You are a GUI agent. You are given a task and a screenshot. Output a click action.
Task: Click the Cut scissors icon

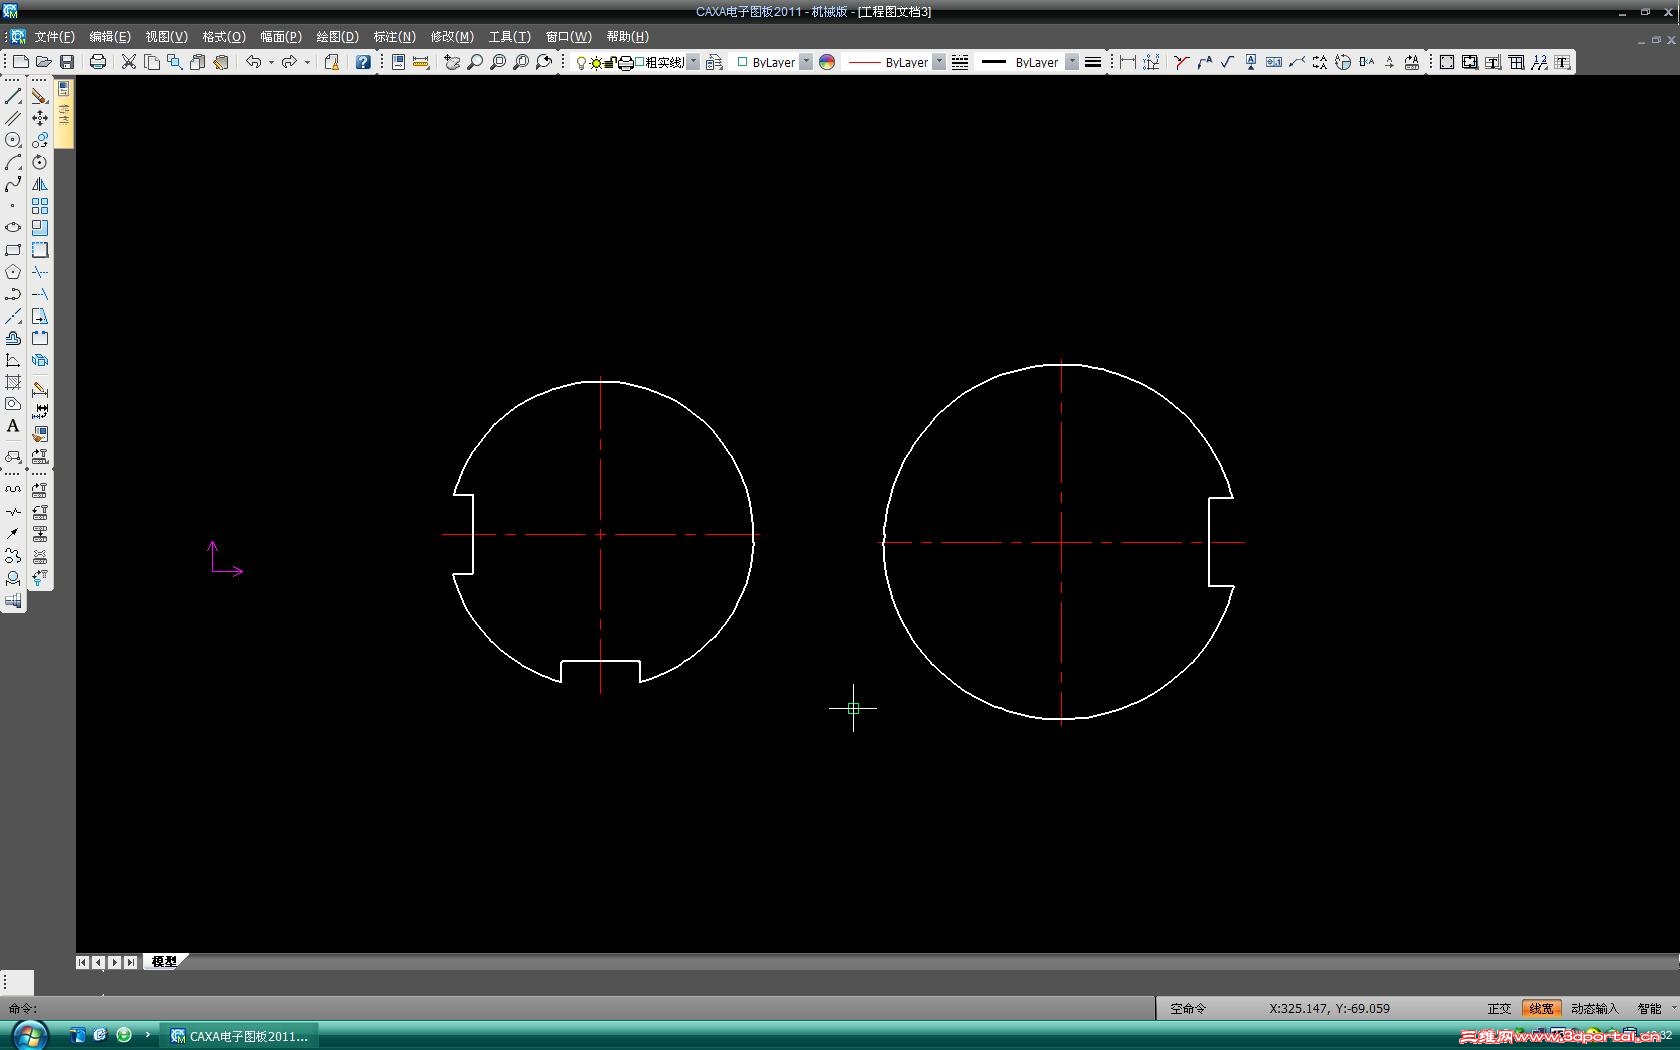pyautogui.click(x=129, y=62)
